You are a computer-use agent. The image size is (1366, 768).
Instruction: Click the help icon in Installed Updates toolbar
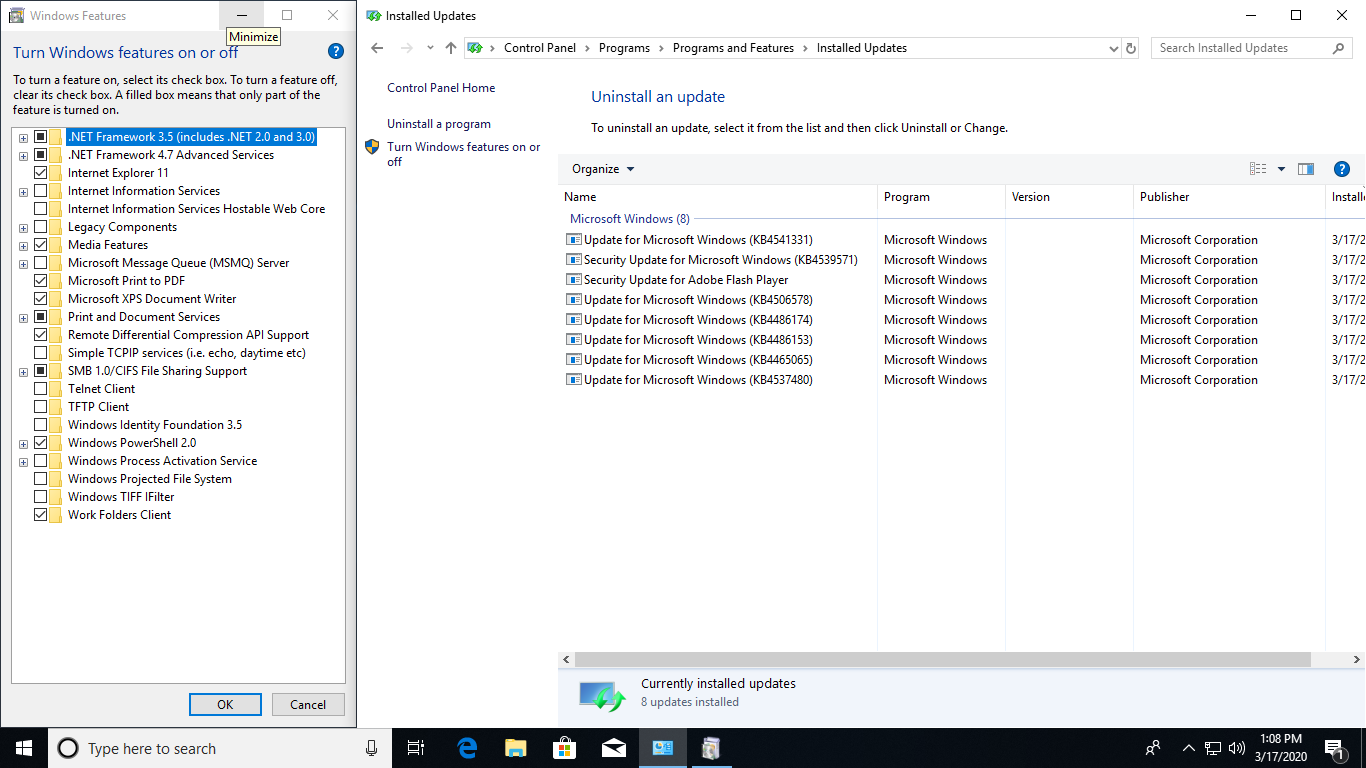(1342, 169)
